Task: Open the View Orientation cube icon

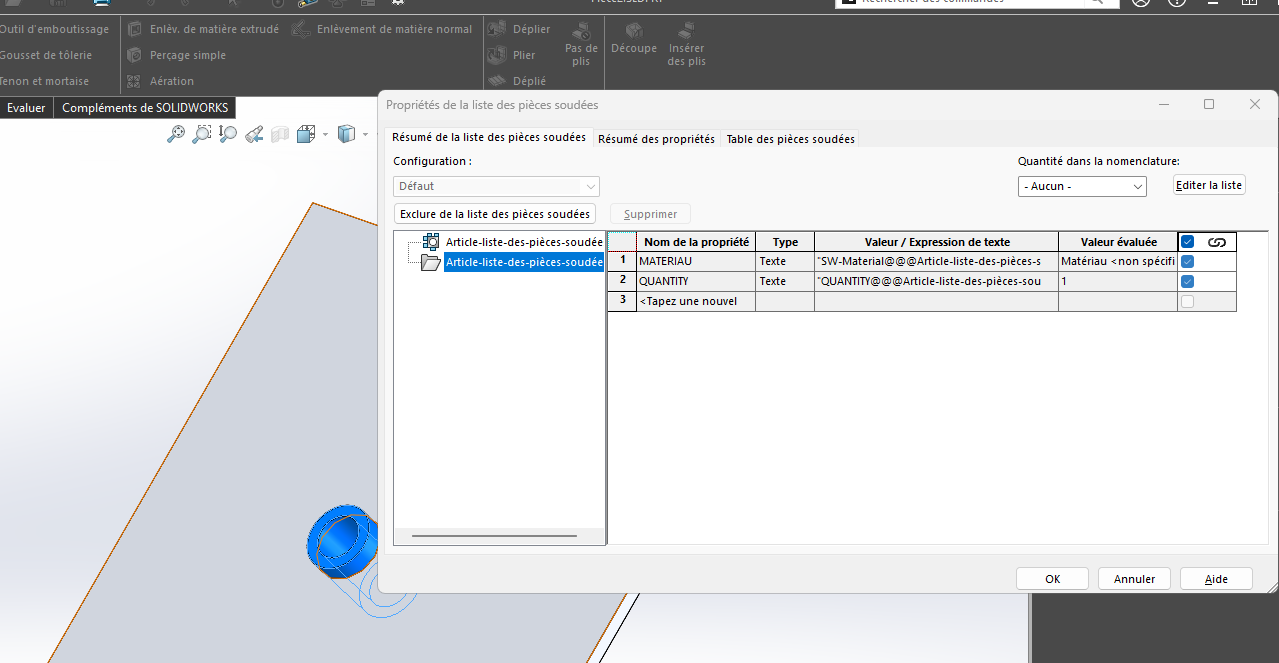Action: pos(306,134)
